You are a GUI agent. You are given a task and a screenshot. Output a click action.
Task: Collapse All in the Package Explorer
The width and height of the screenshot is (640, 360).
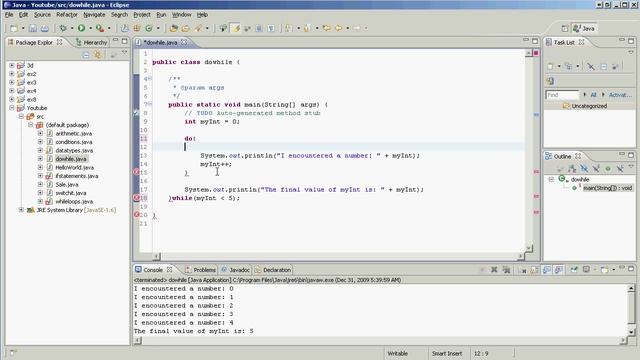click(x=86, y=55)
